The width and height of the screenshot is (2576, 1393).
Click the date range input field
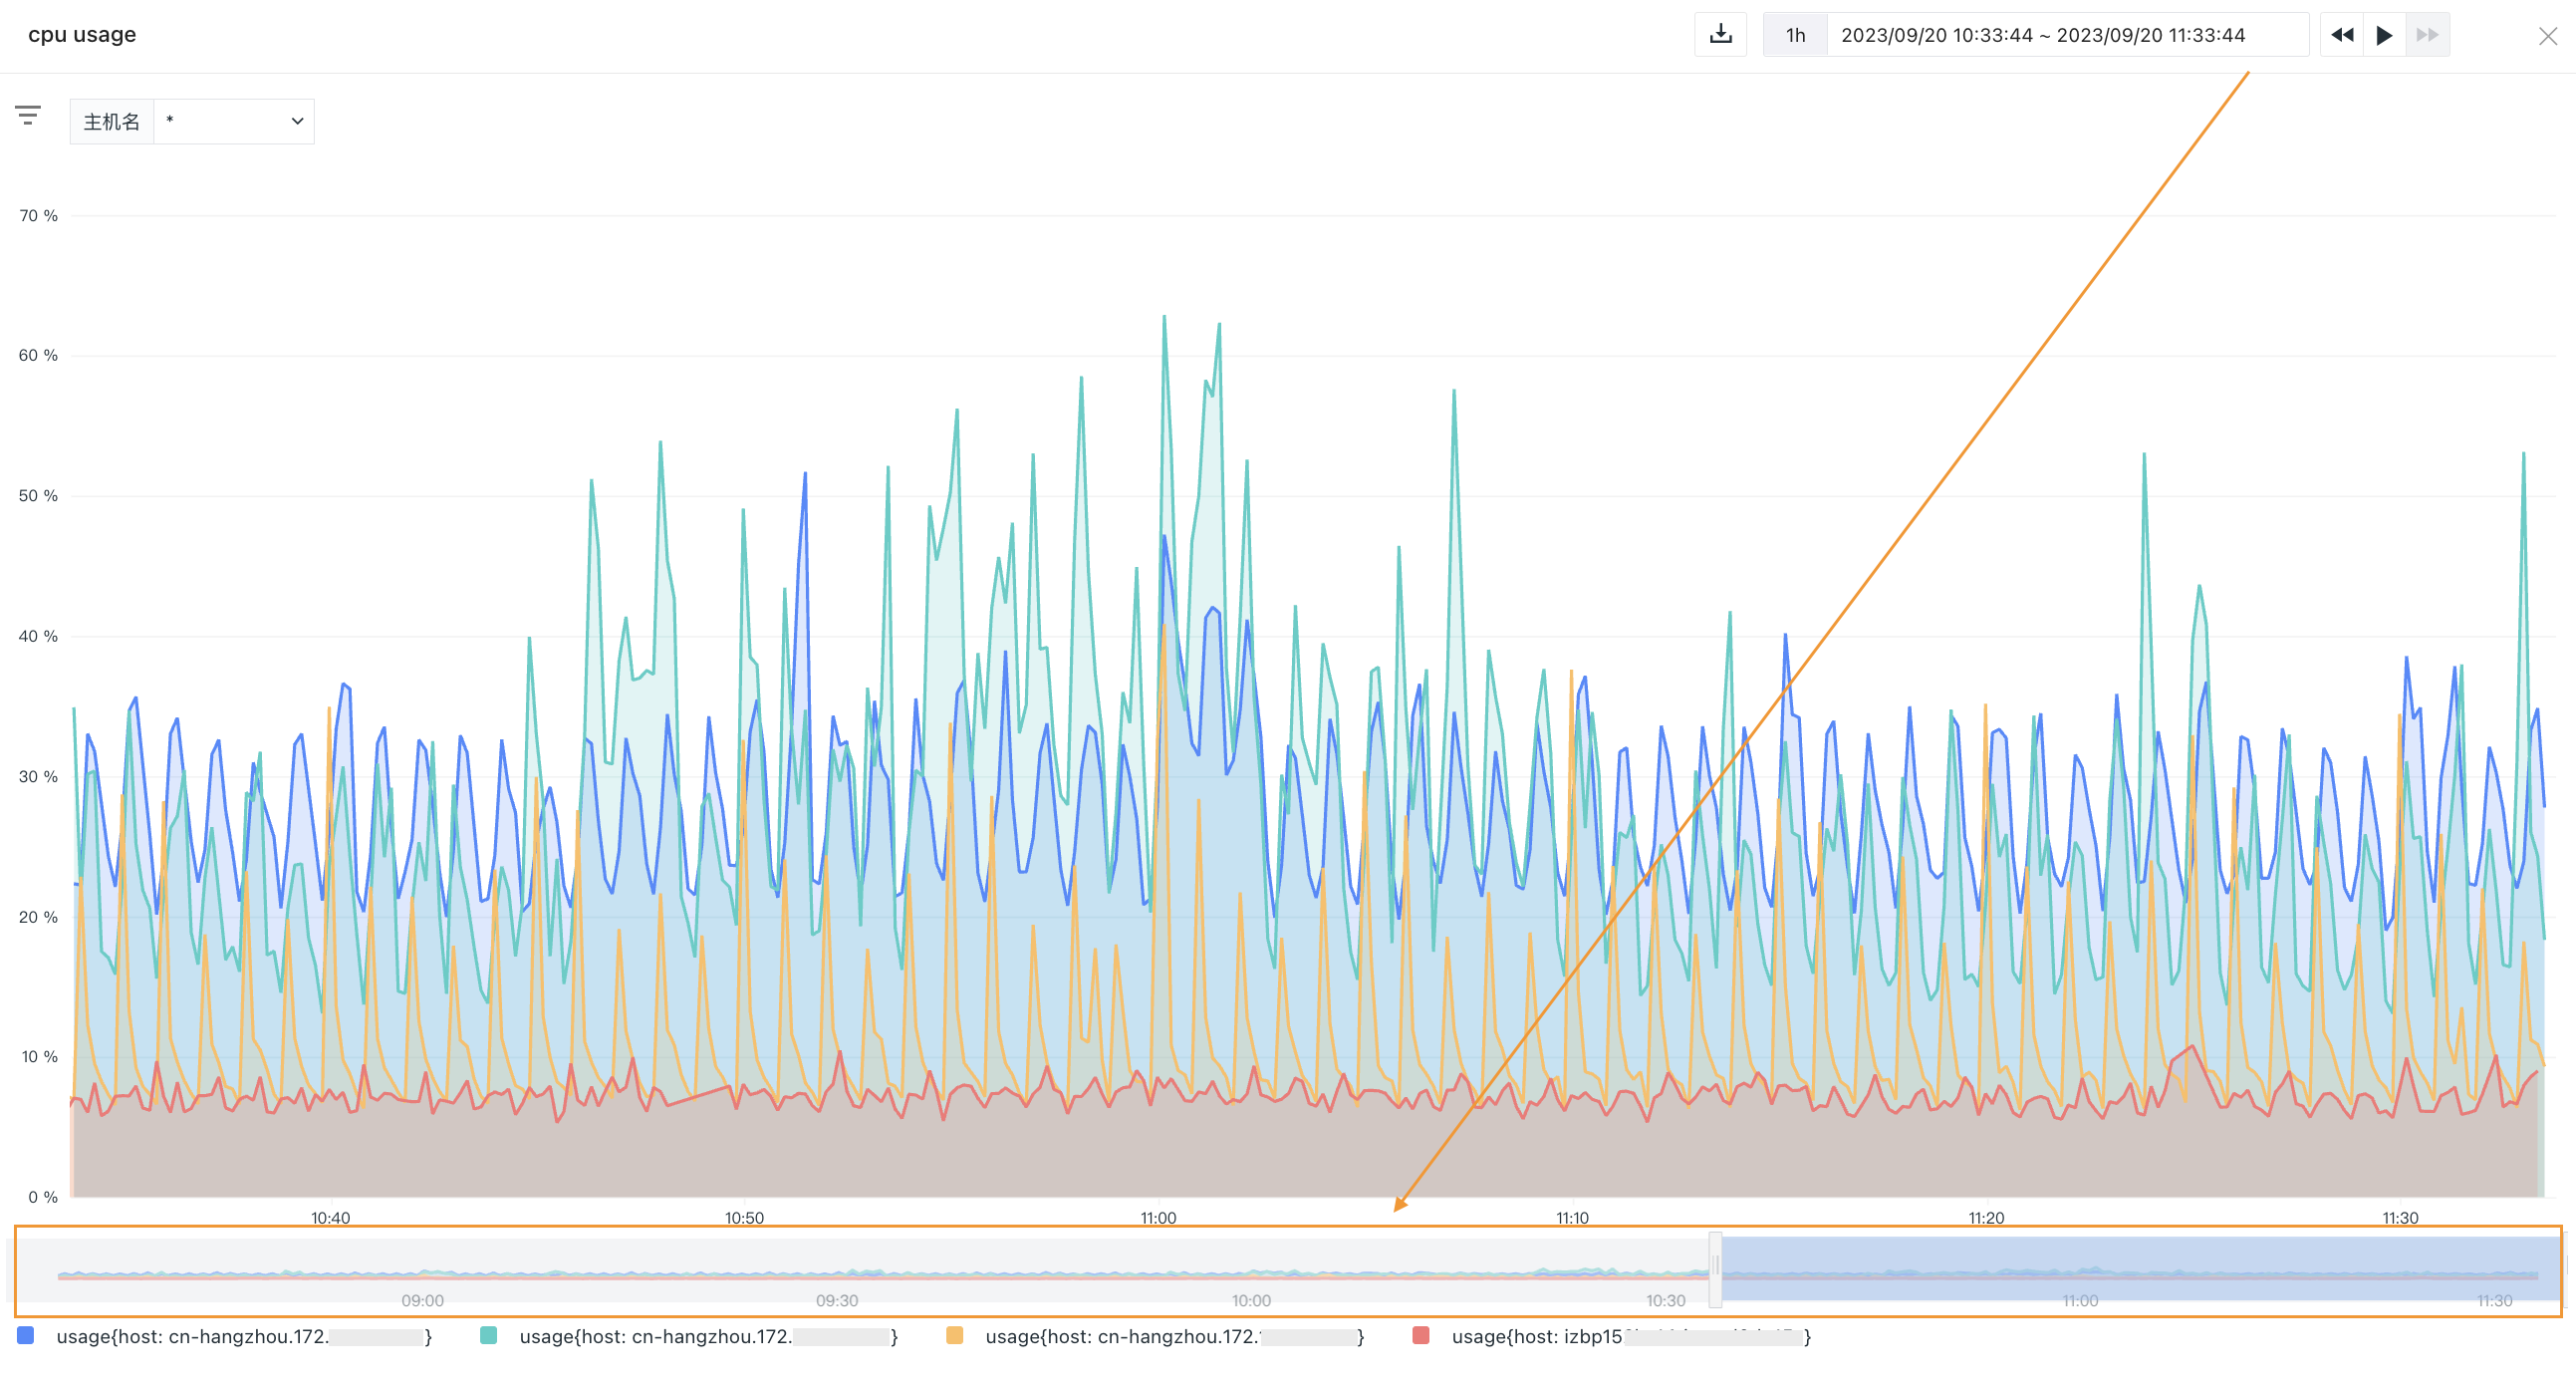pyautogui.click(x=2067, y=35)
